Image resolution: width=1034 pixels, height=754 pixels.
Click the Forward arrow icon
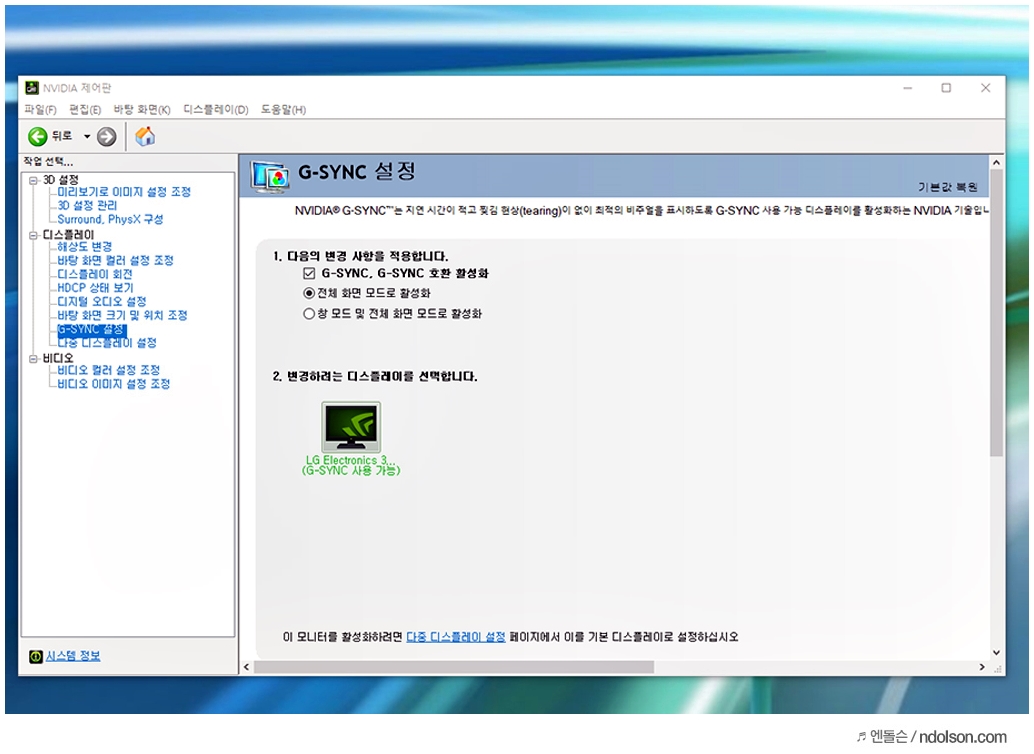tap(106, 137)
